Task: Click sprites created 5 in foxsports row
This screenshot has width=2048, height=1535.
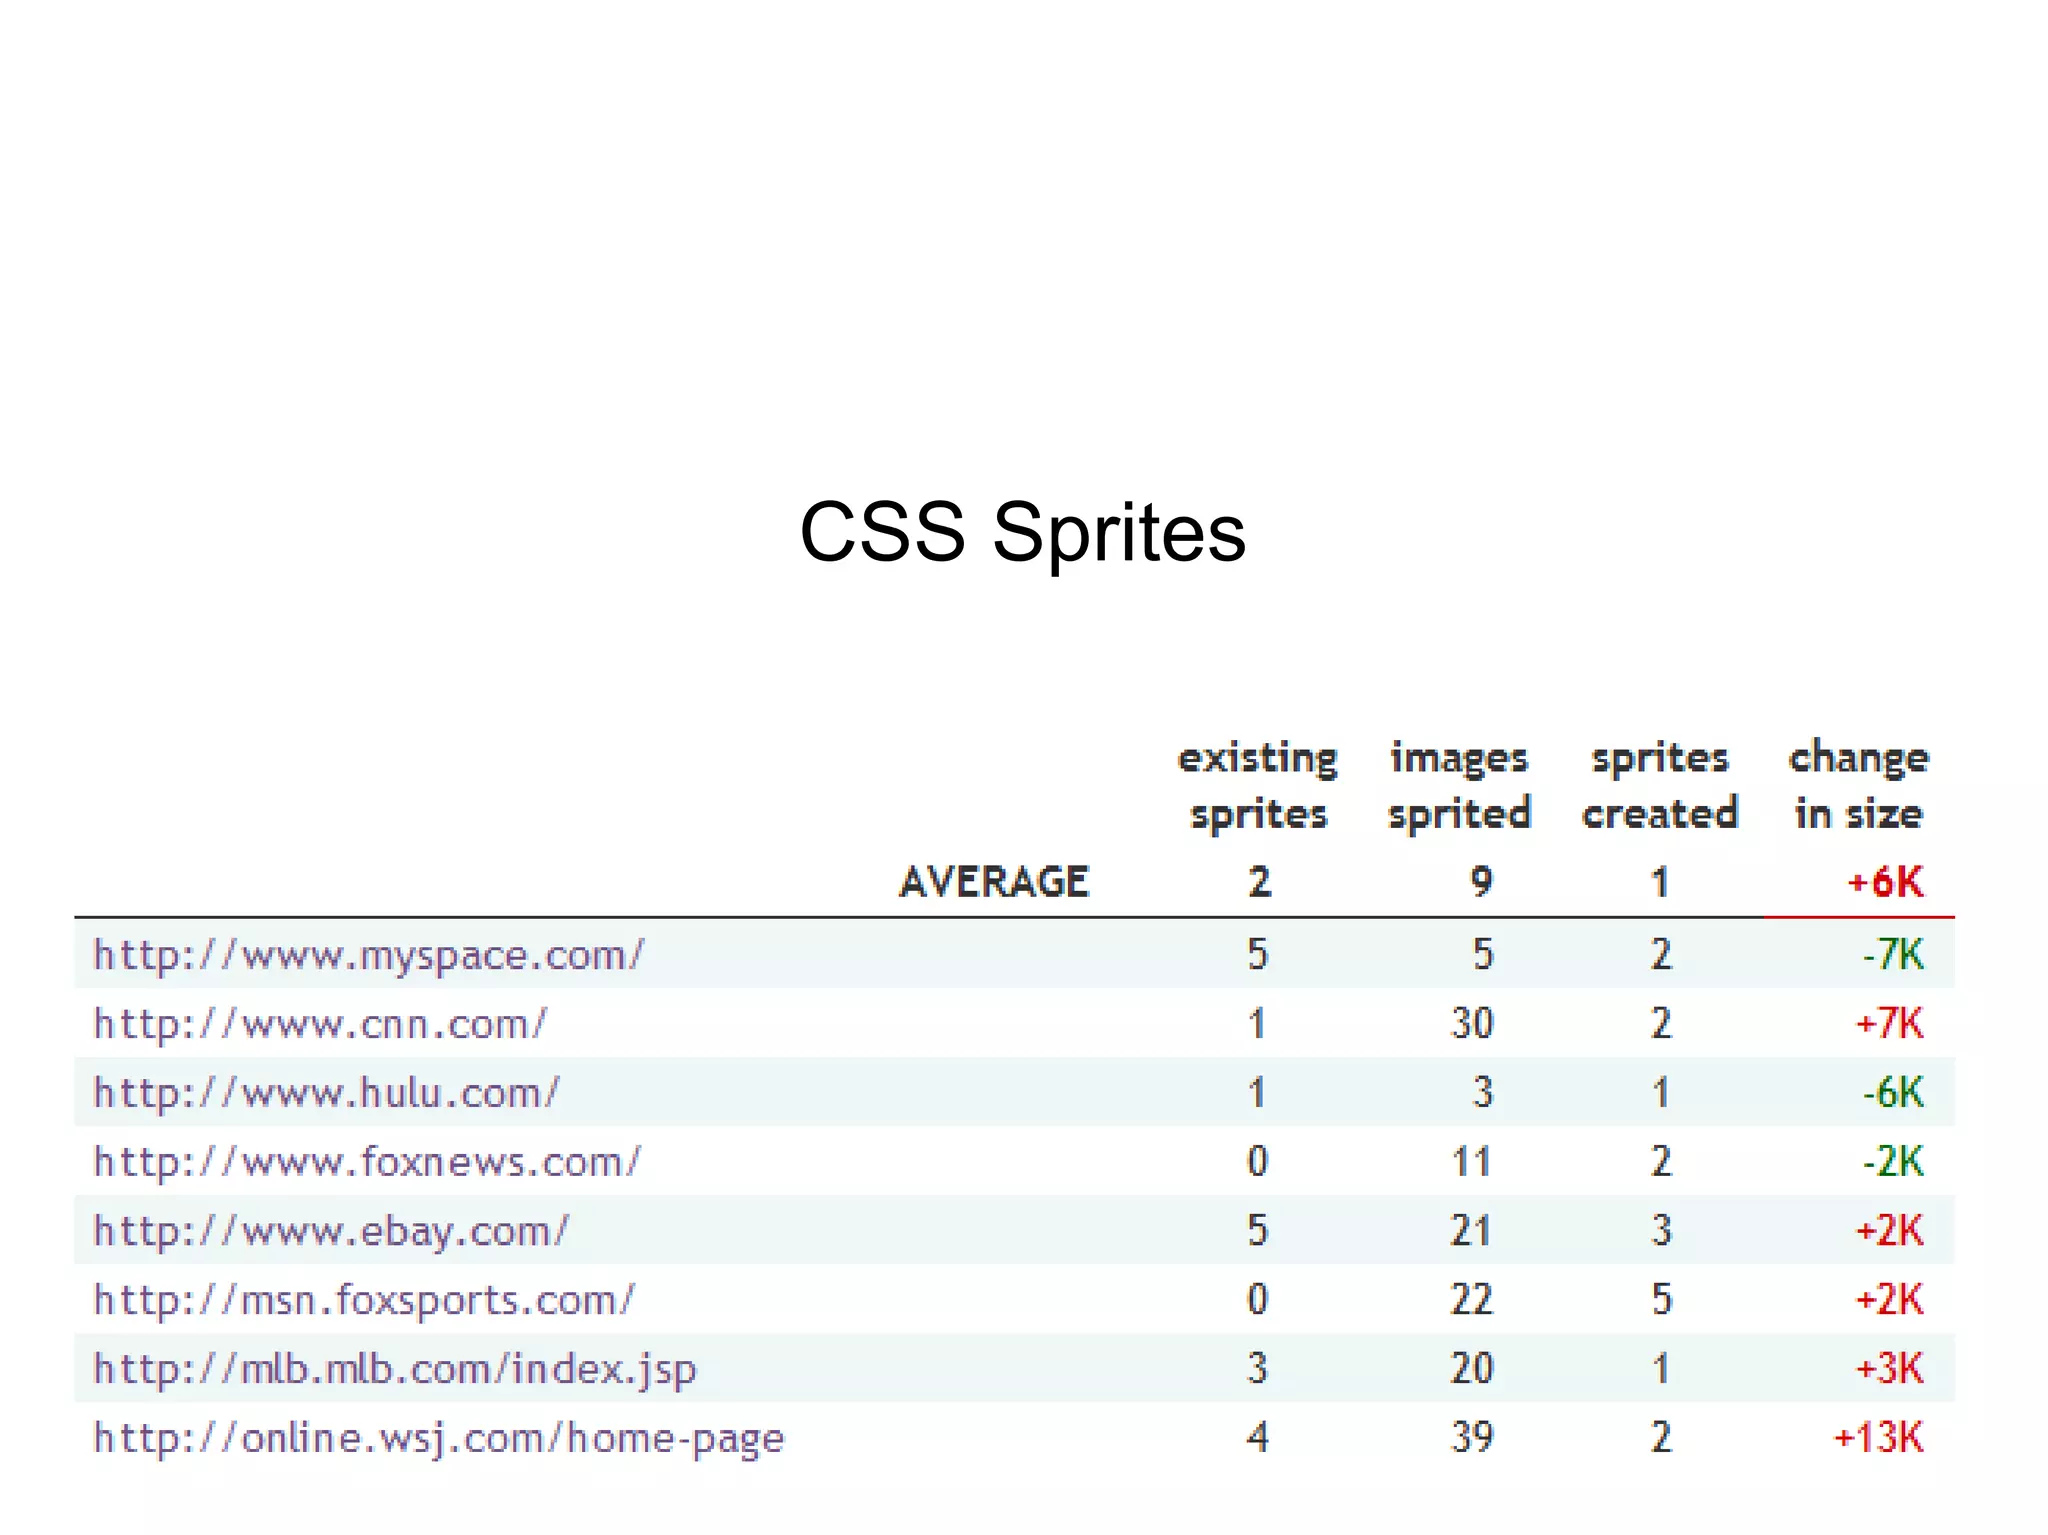Action: pos(1661,1300)
